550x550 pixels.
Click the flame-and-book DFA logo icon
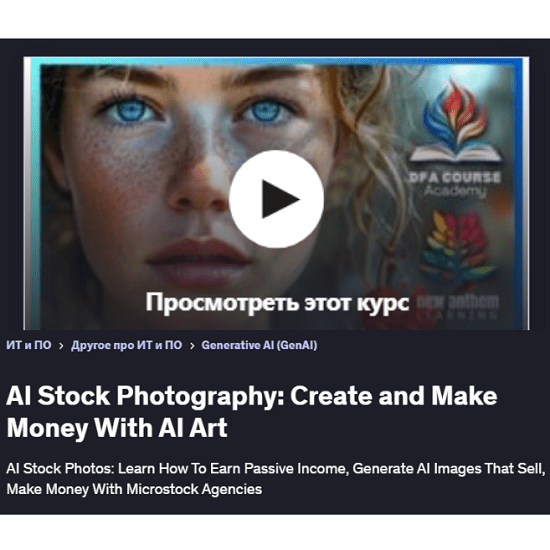click(455, 121)
